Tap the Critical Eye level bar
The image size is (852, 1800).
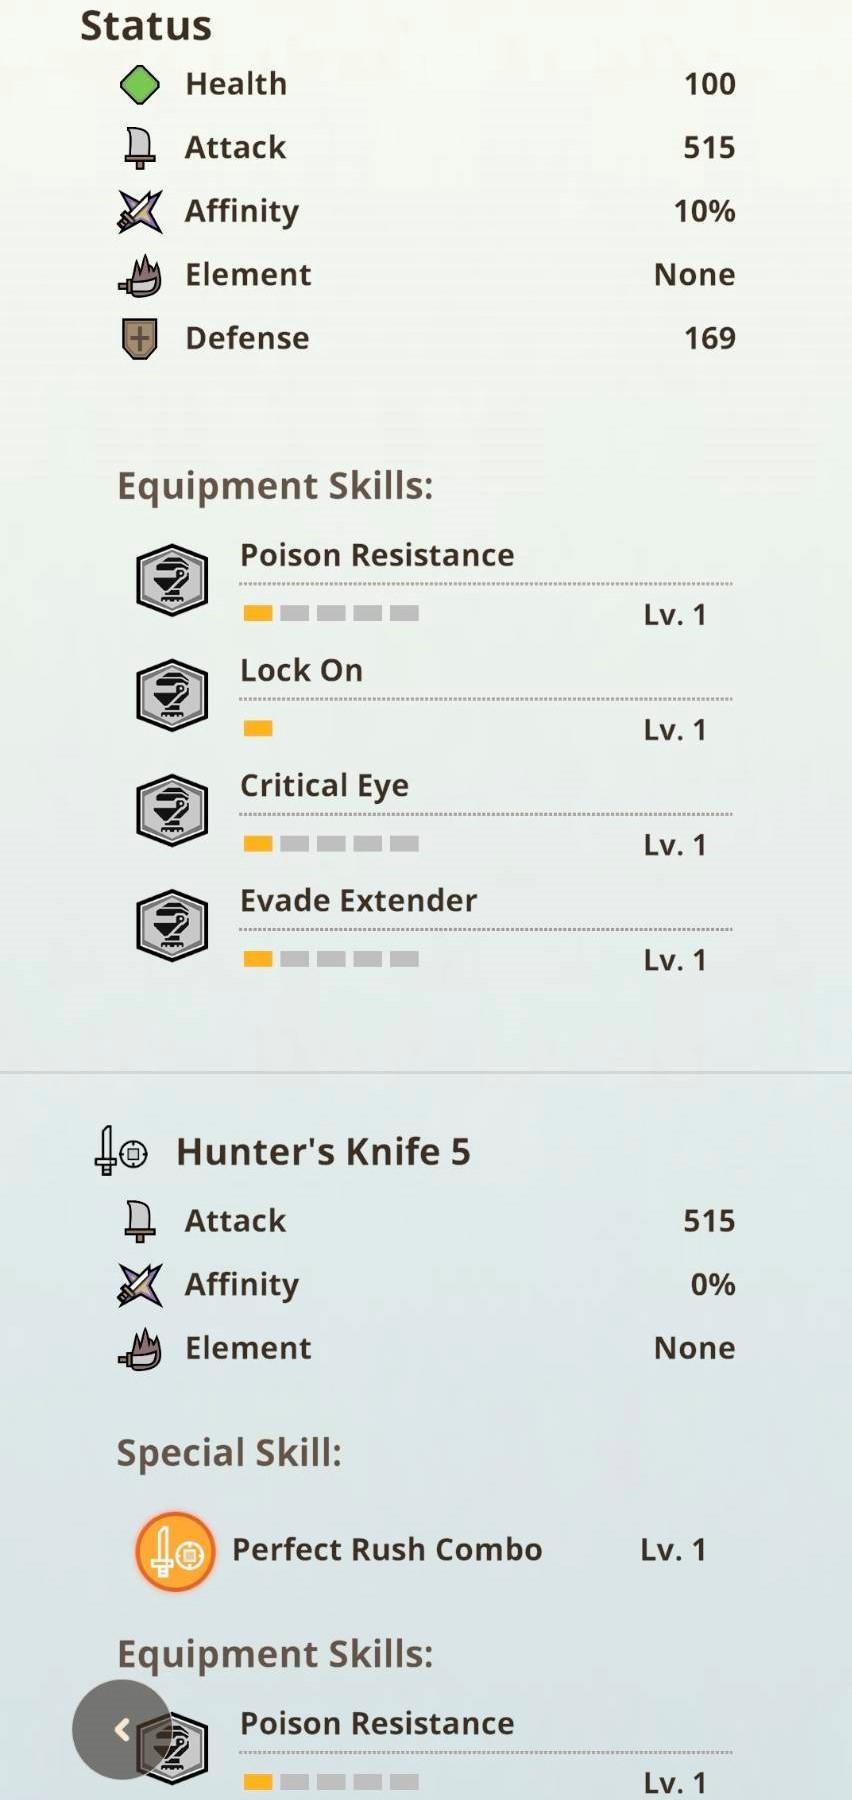[x=331, y=844]
